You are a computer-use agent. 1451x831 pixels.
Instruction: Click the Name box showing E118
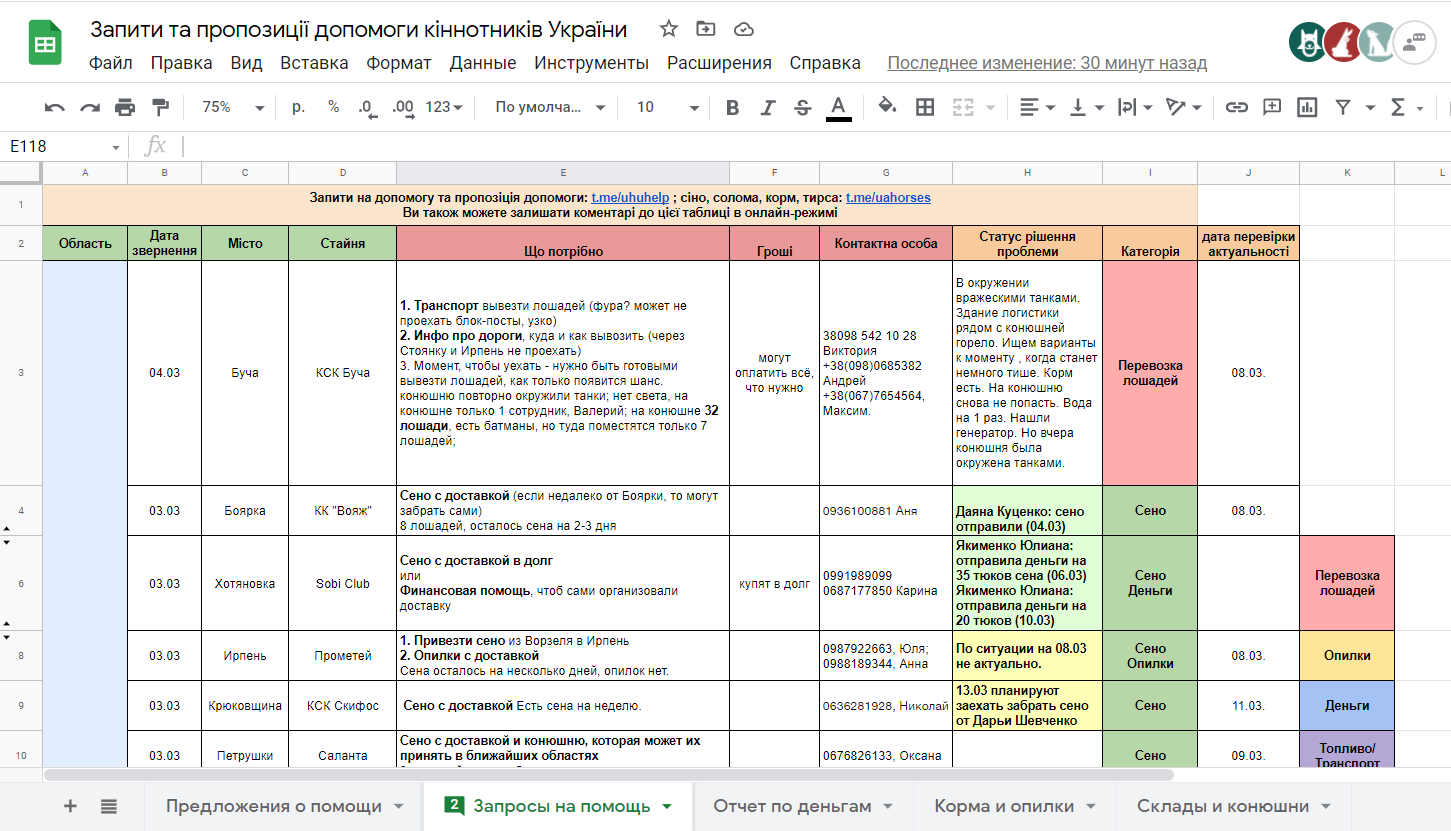click(62, 147)
